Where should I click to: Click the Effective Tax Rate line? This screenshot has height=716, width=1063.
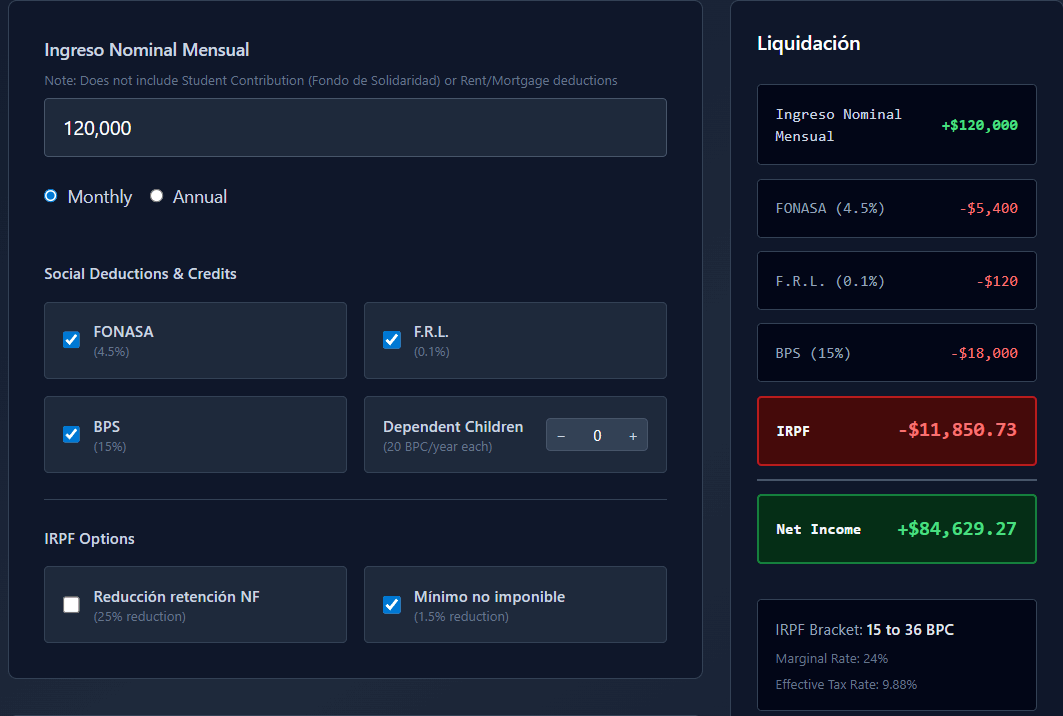pos(846,685)
